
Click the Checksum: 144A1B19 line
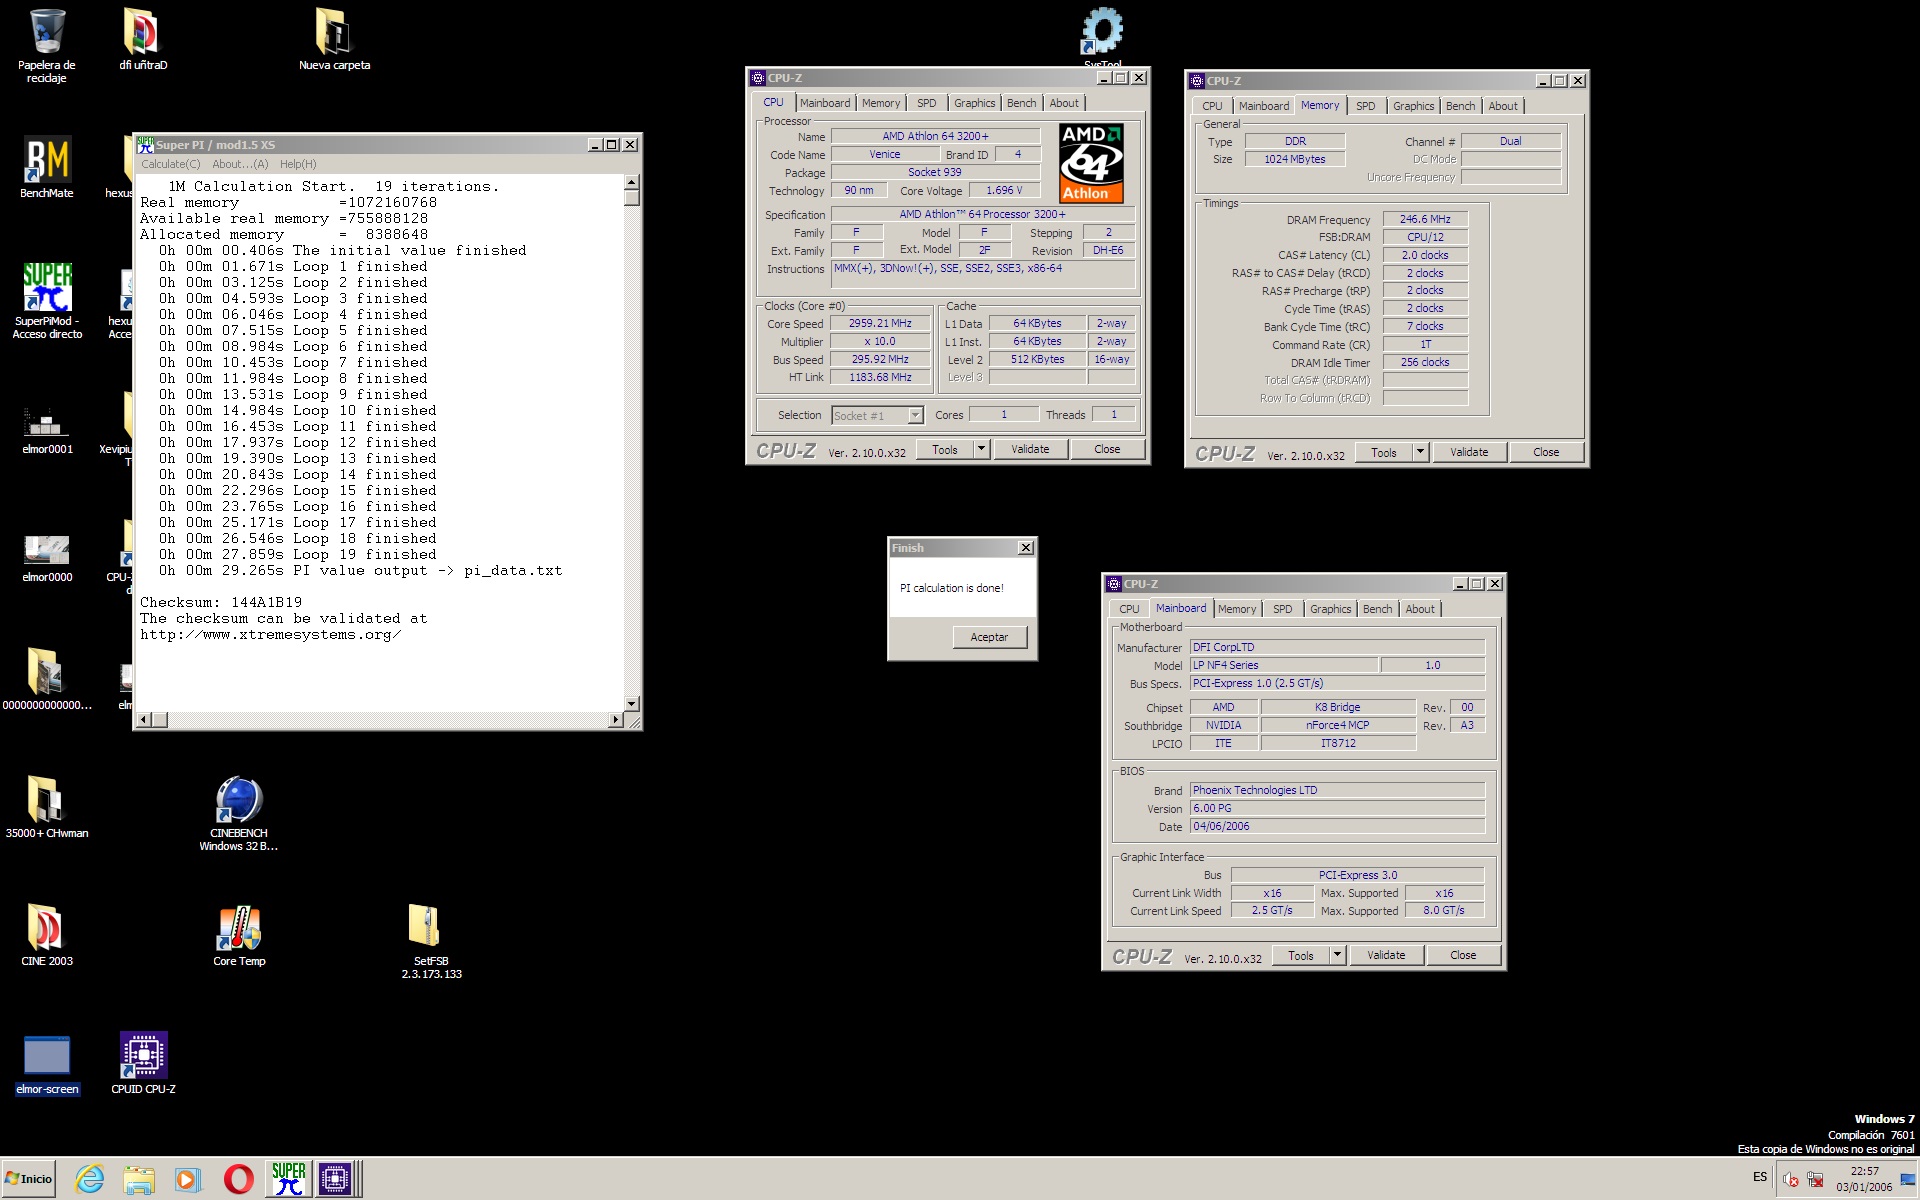pos(221,603)
